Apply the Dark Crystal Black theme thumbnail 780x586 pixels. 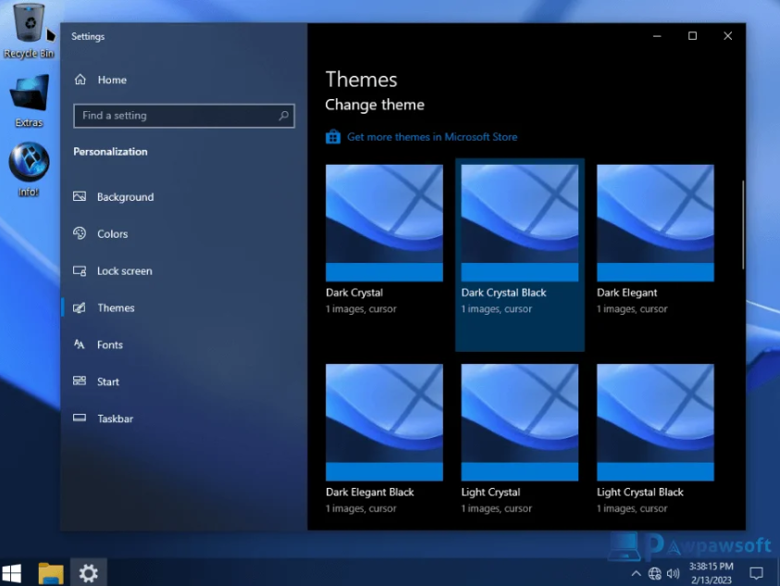pyautogui.click(x=520, y=223)
